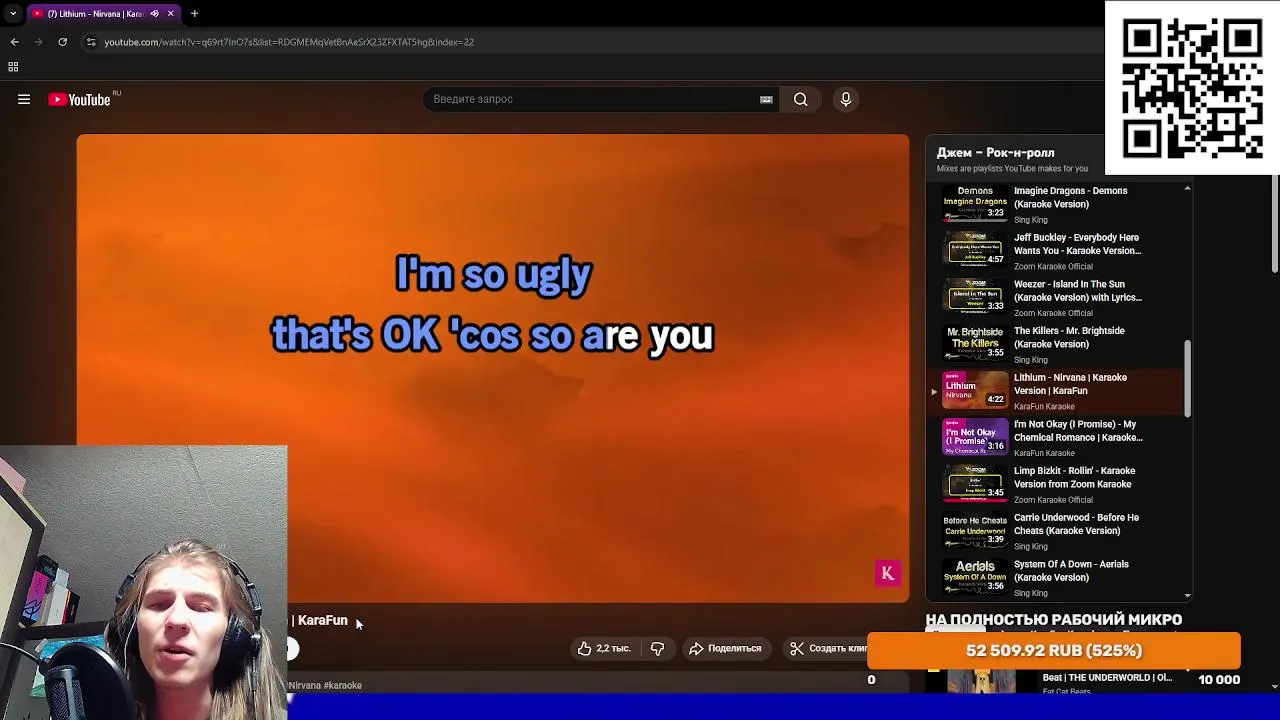Open Beat | THE UNDERWORLD recommended video
Viewport: 1280px width, 720px height.
[1107, 677]
